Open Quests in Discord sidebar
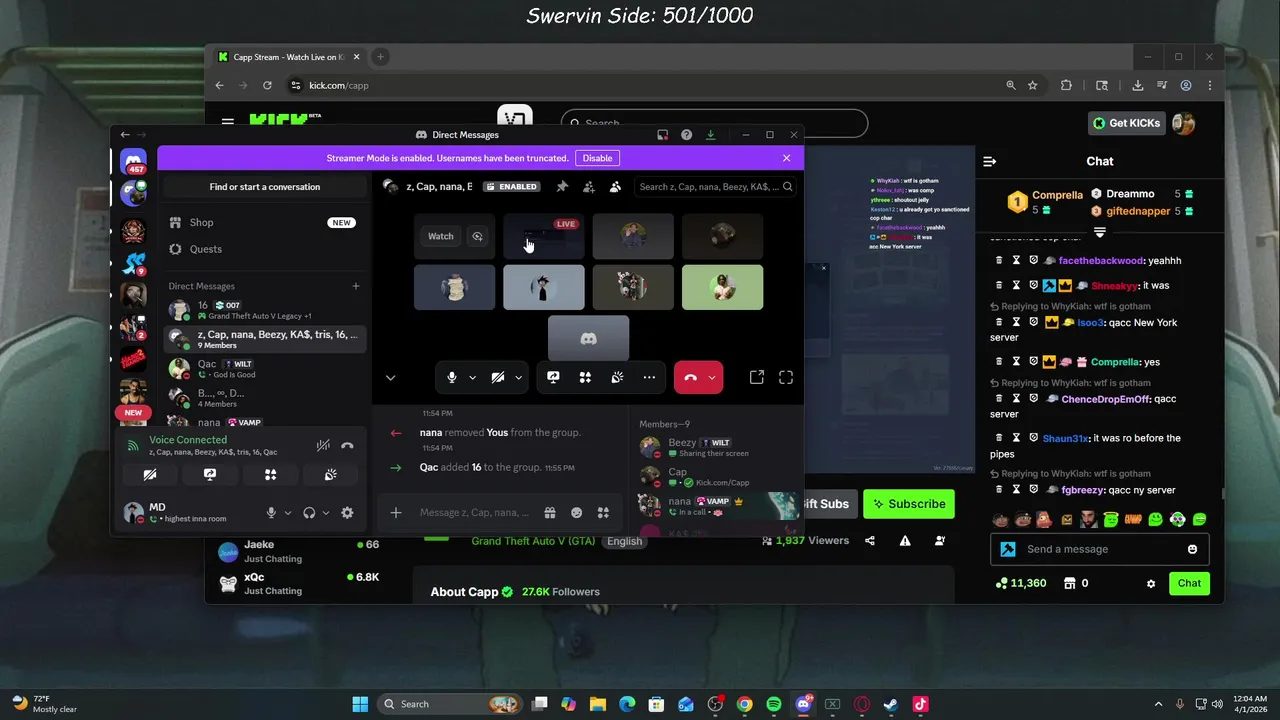Screen dimensions: 1280x720 click(262, 249)
